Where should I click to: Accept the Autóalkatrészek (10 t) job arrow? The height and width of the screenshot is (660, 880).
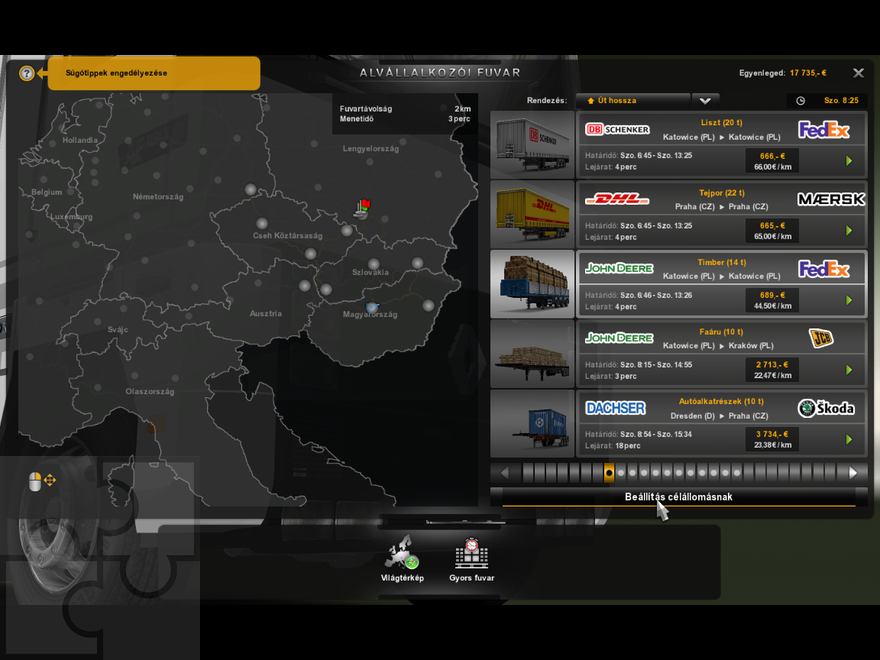(849, 439)
